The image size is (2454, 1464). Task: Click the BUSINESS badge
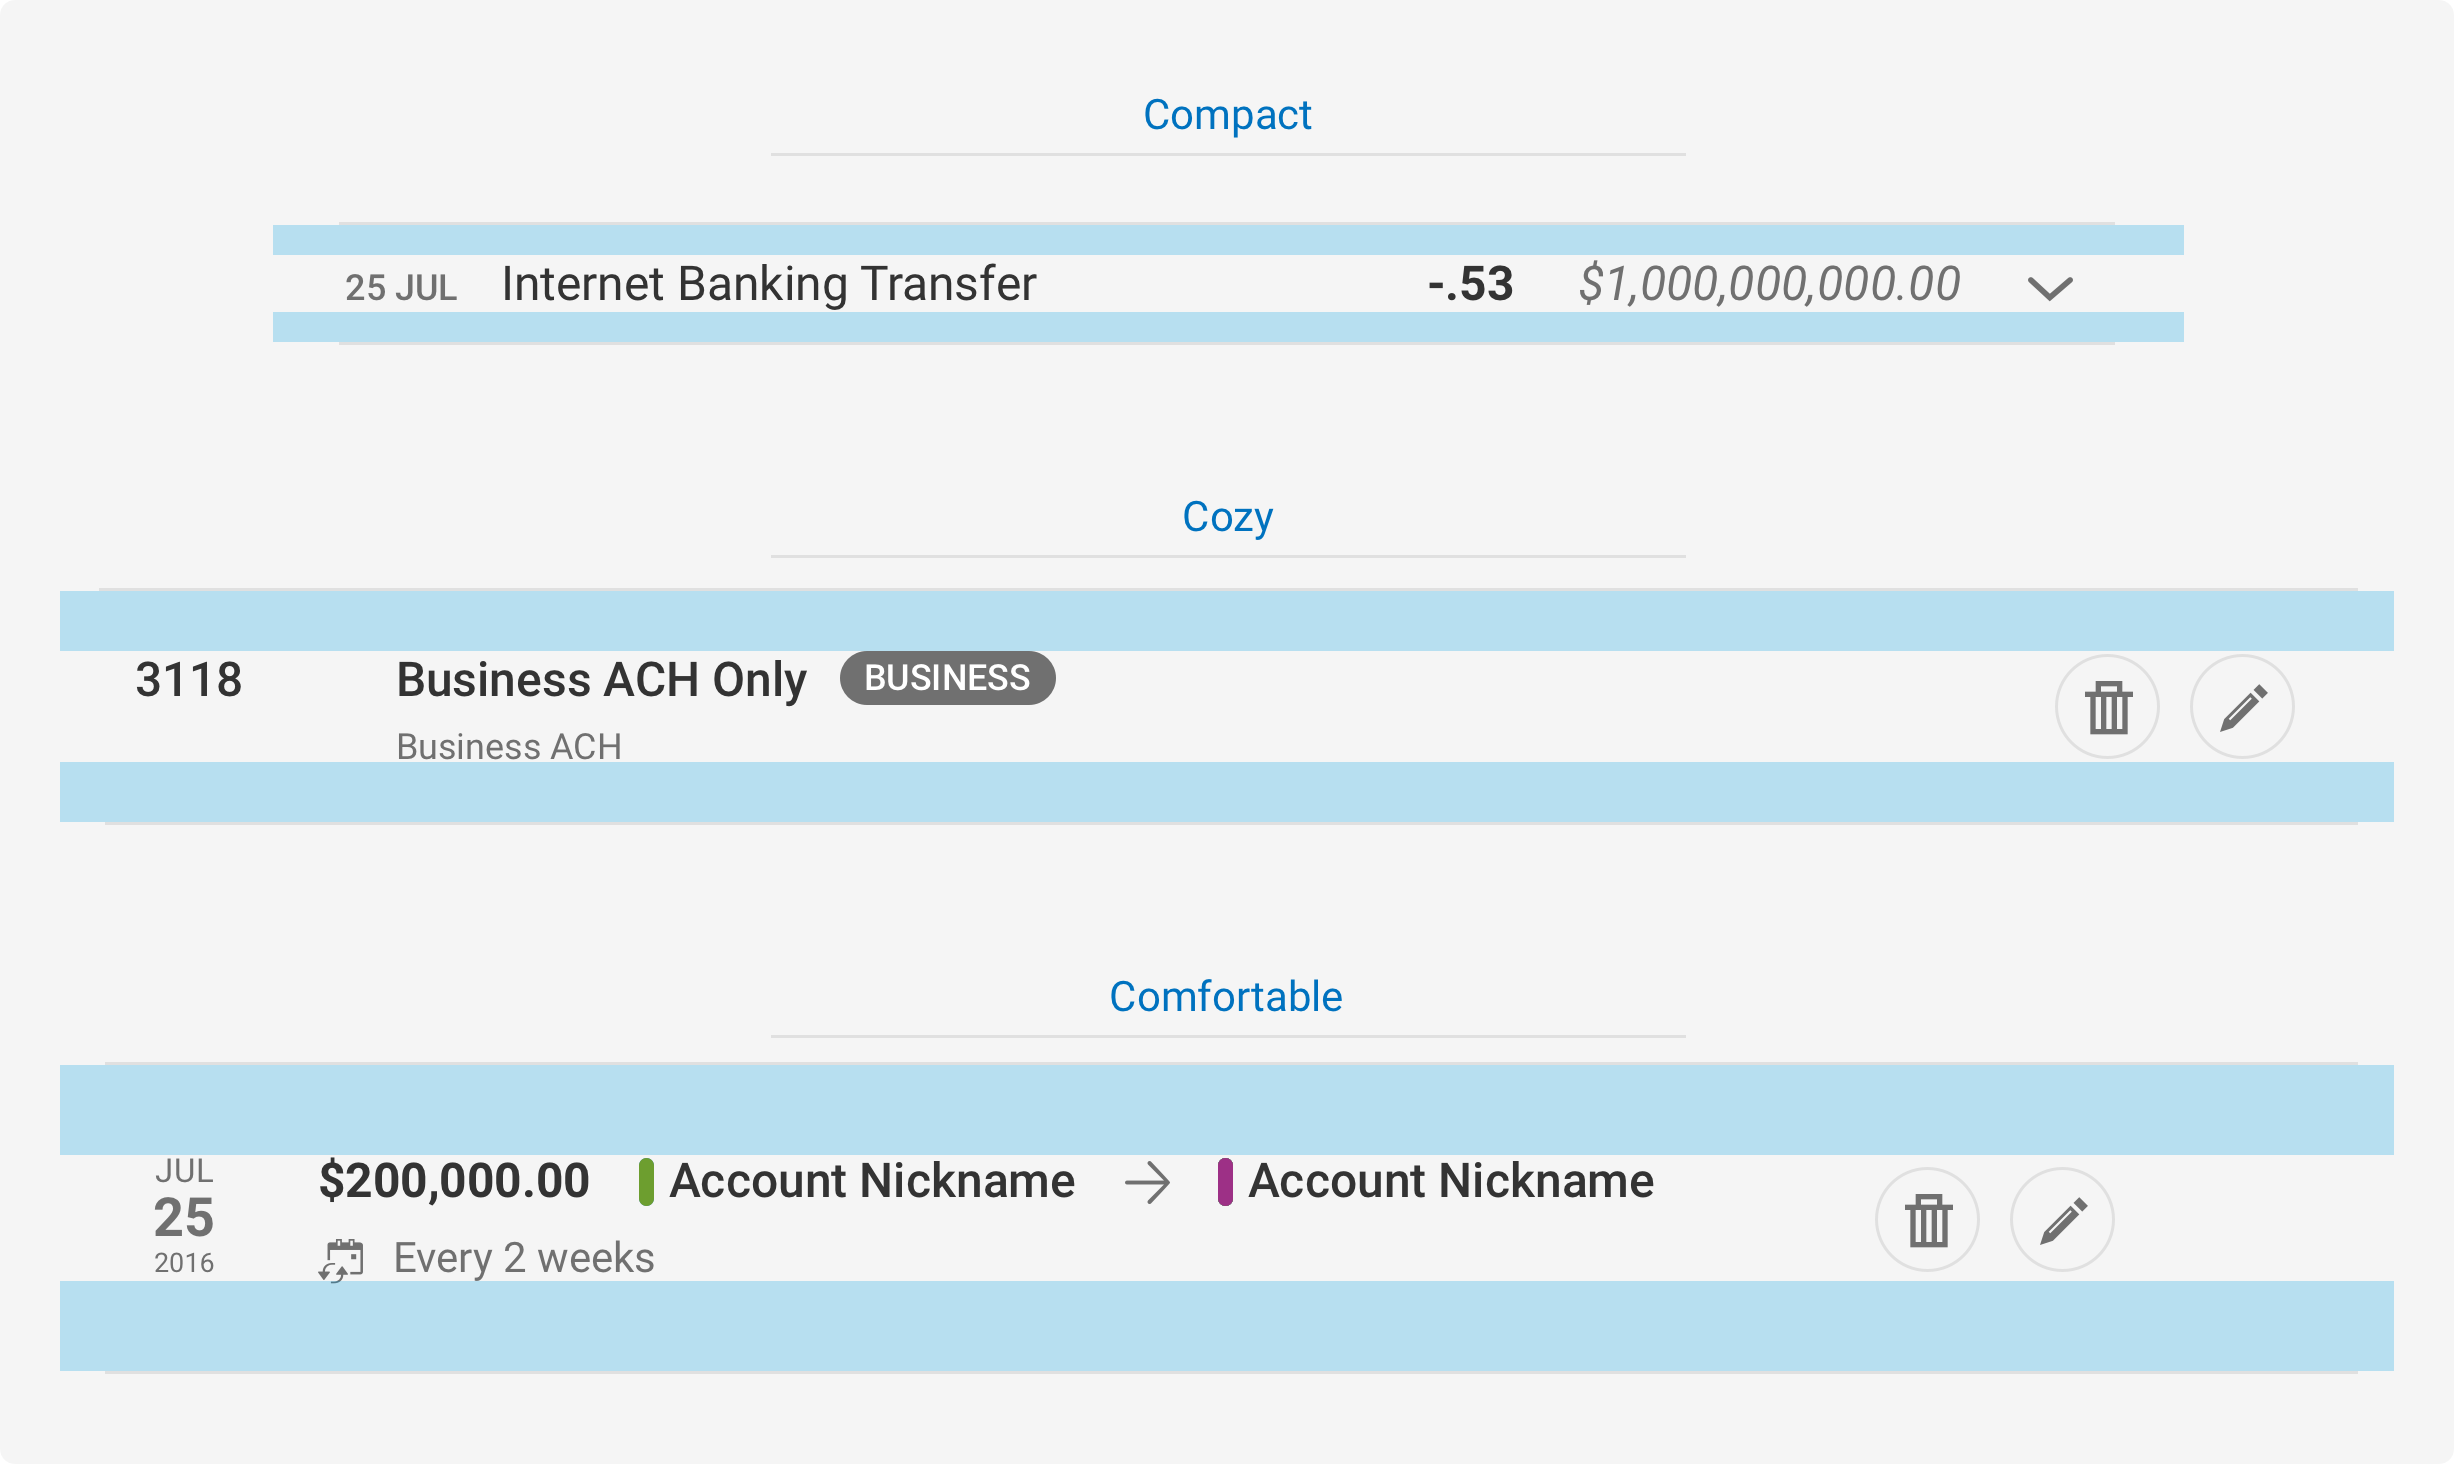tap(947, 678)
